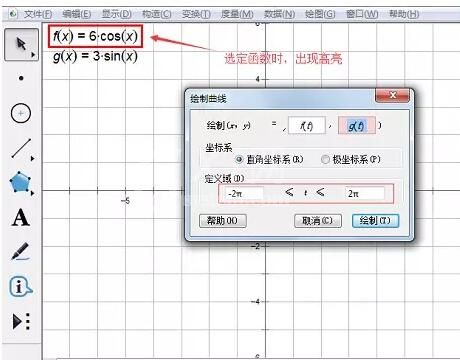Open the 编辑(E) menu
Viewport: 460px width, 360px height.
click(x=77, y=14)
